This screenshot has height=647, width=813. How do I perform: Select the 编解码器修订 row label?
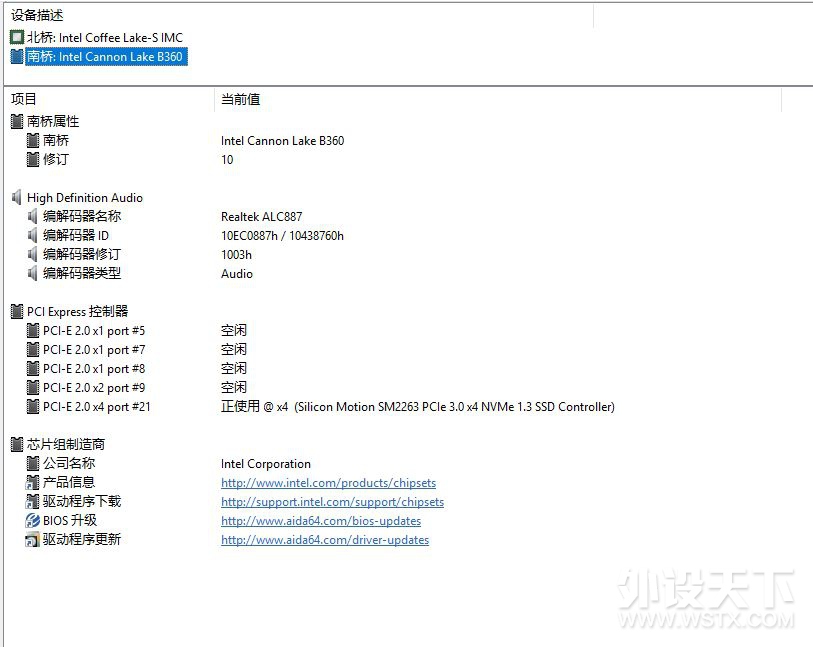(82, 254)
